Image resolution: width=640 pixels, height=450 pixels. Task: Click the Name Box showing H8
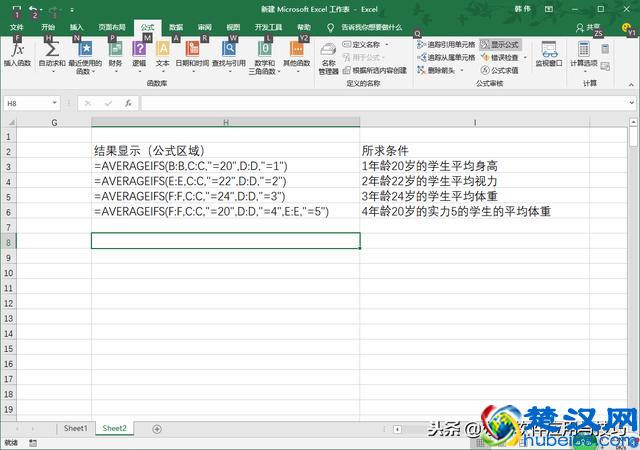(x=27, y=103)
